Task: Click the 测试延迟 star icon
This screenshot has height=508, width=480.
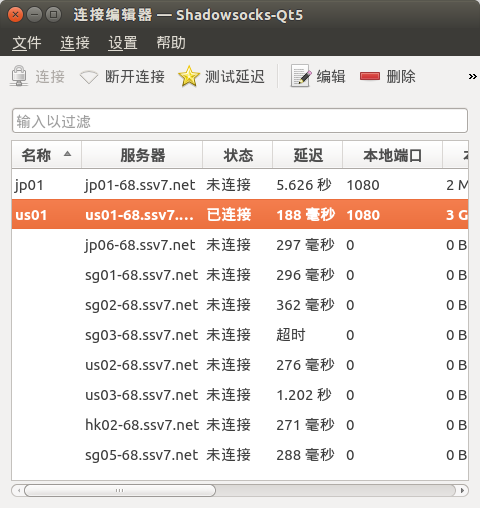Action: coord(189,76)
